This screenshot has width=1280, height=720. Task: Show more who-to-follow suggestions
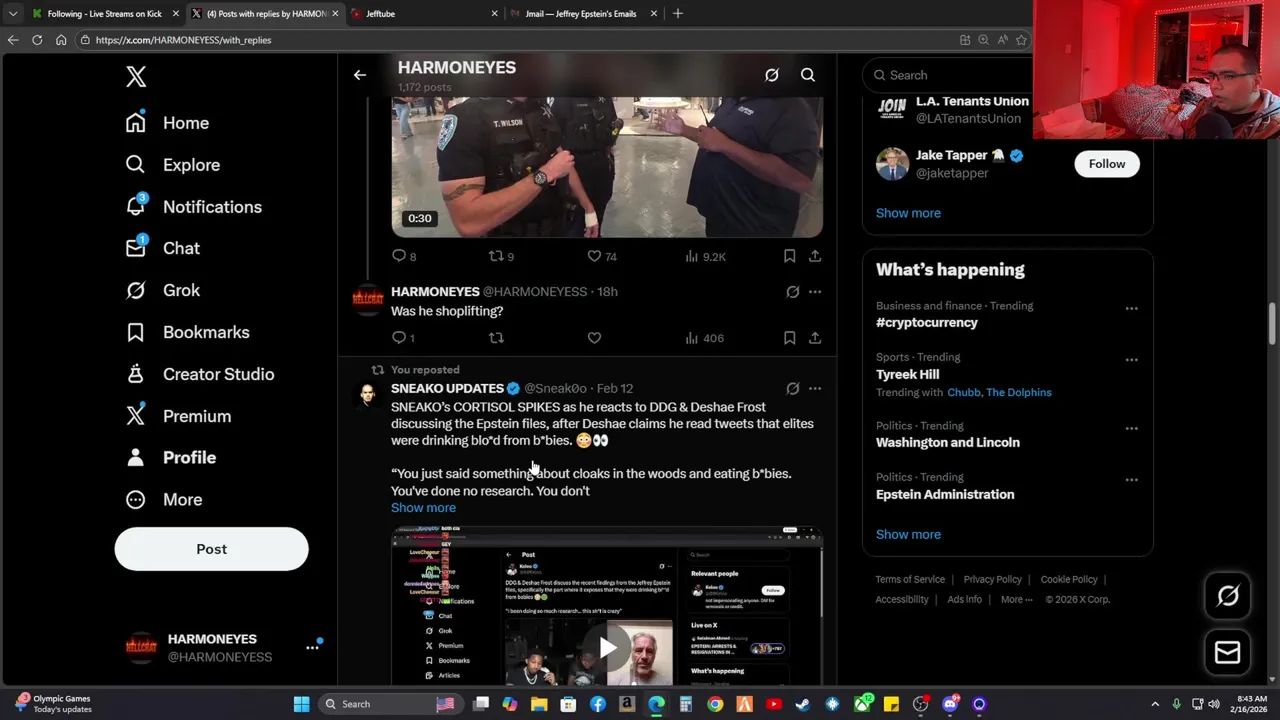coord(908,213)
